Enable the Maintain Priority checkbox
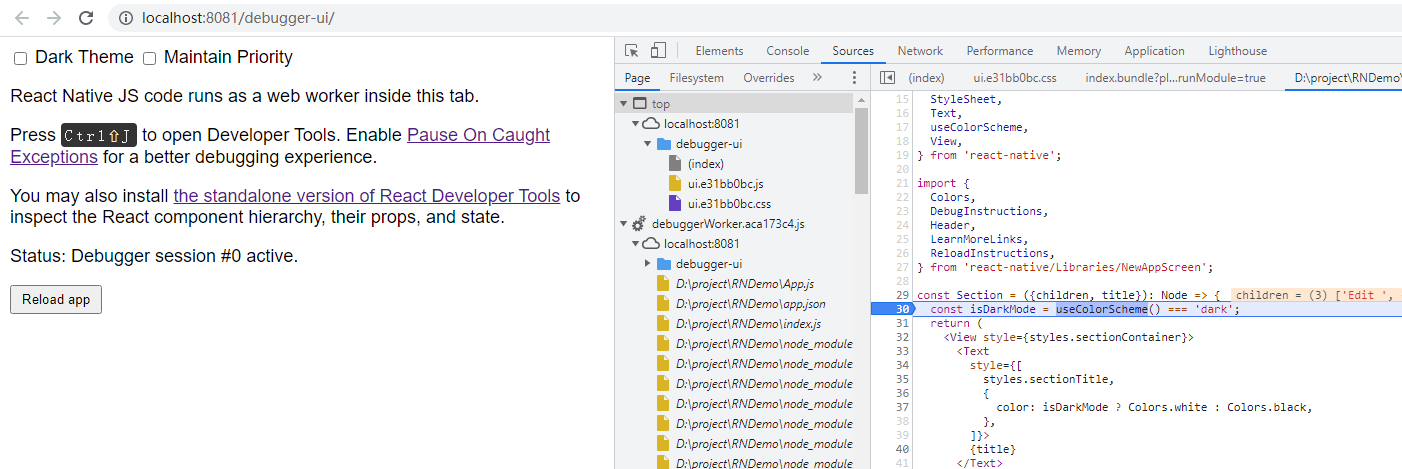The height and width of the screenshot is (469, 1402). [x=149, y=59]
